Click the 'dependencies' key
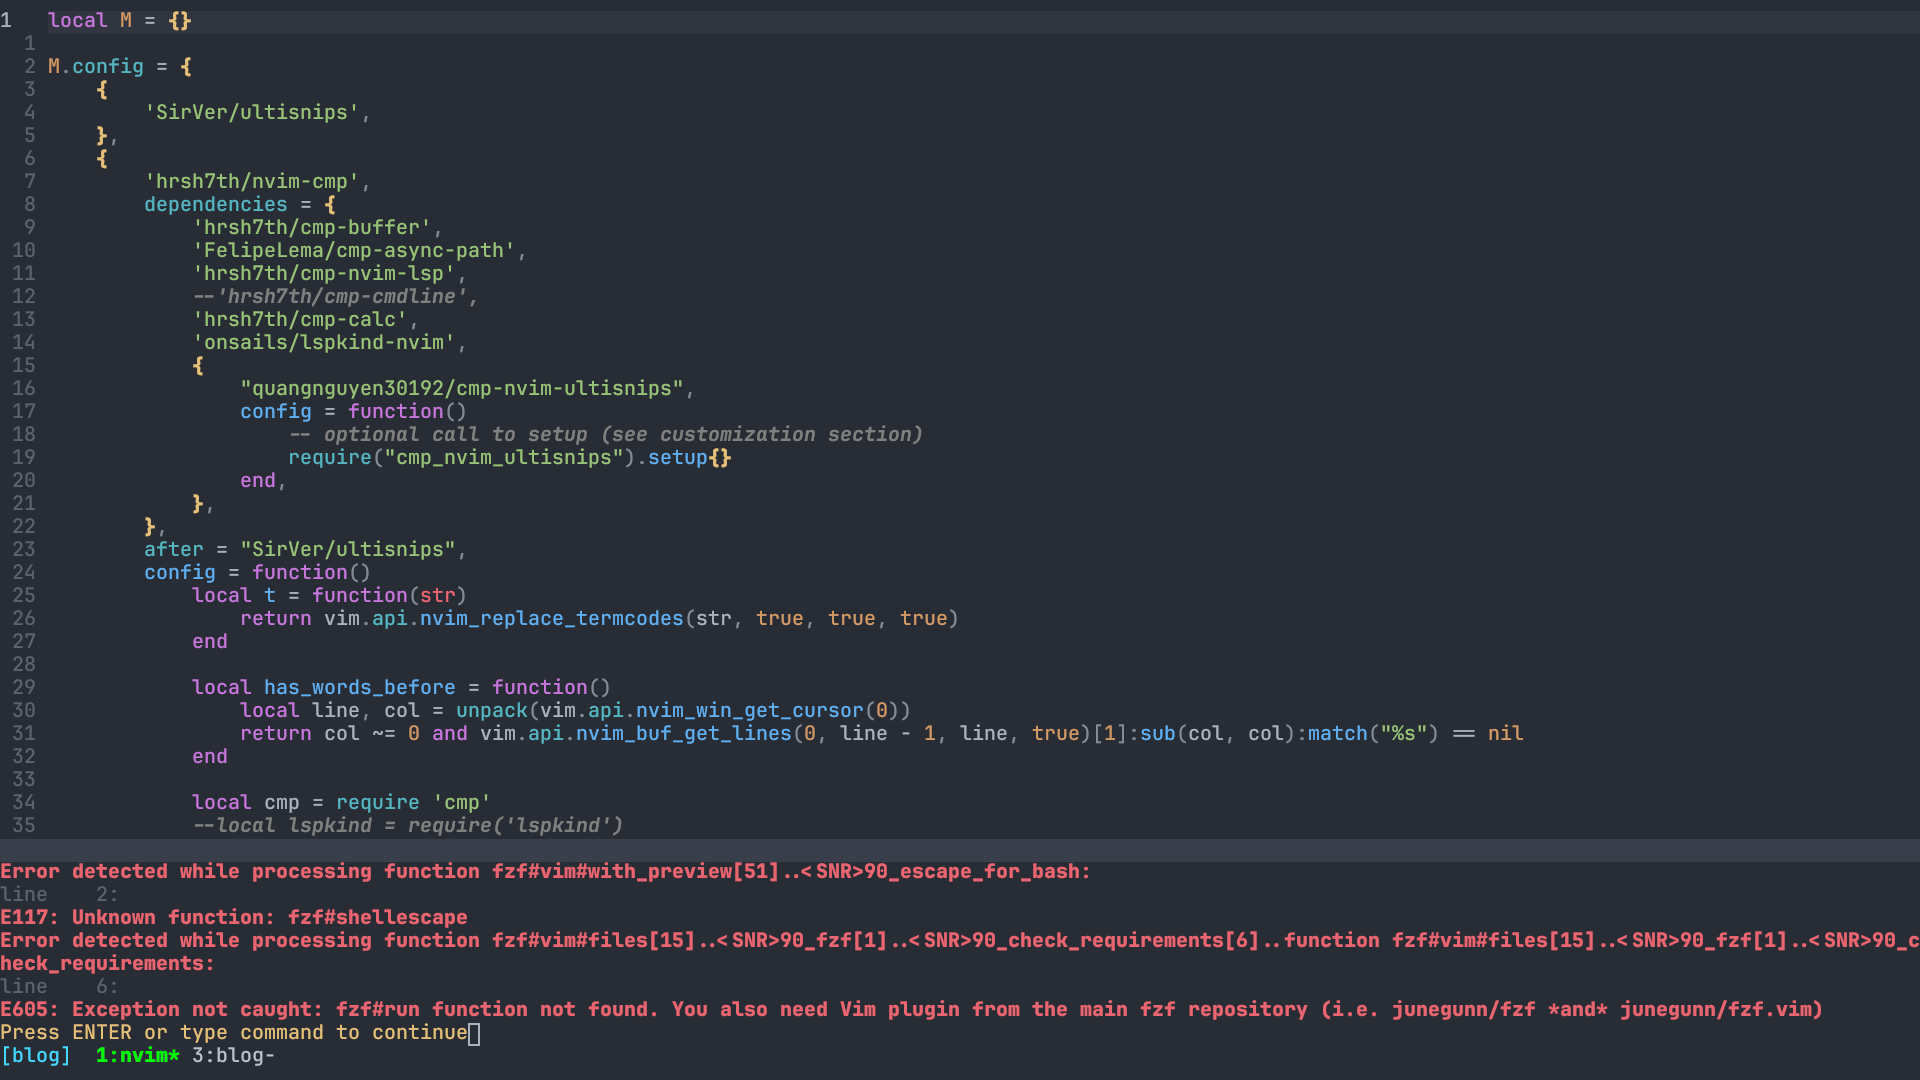The height and width of the screenshot is (1080, 1920). point(216,204)
